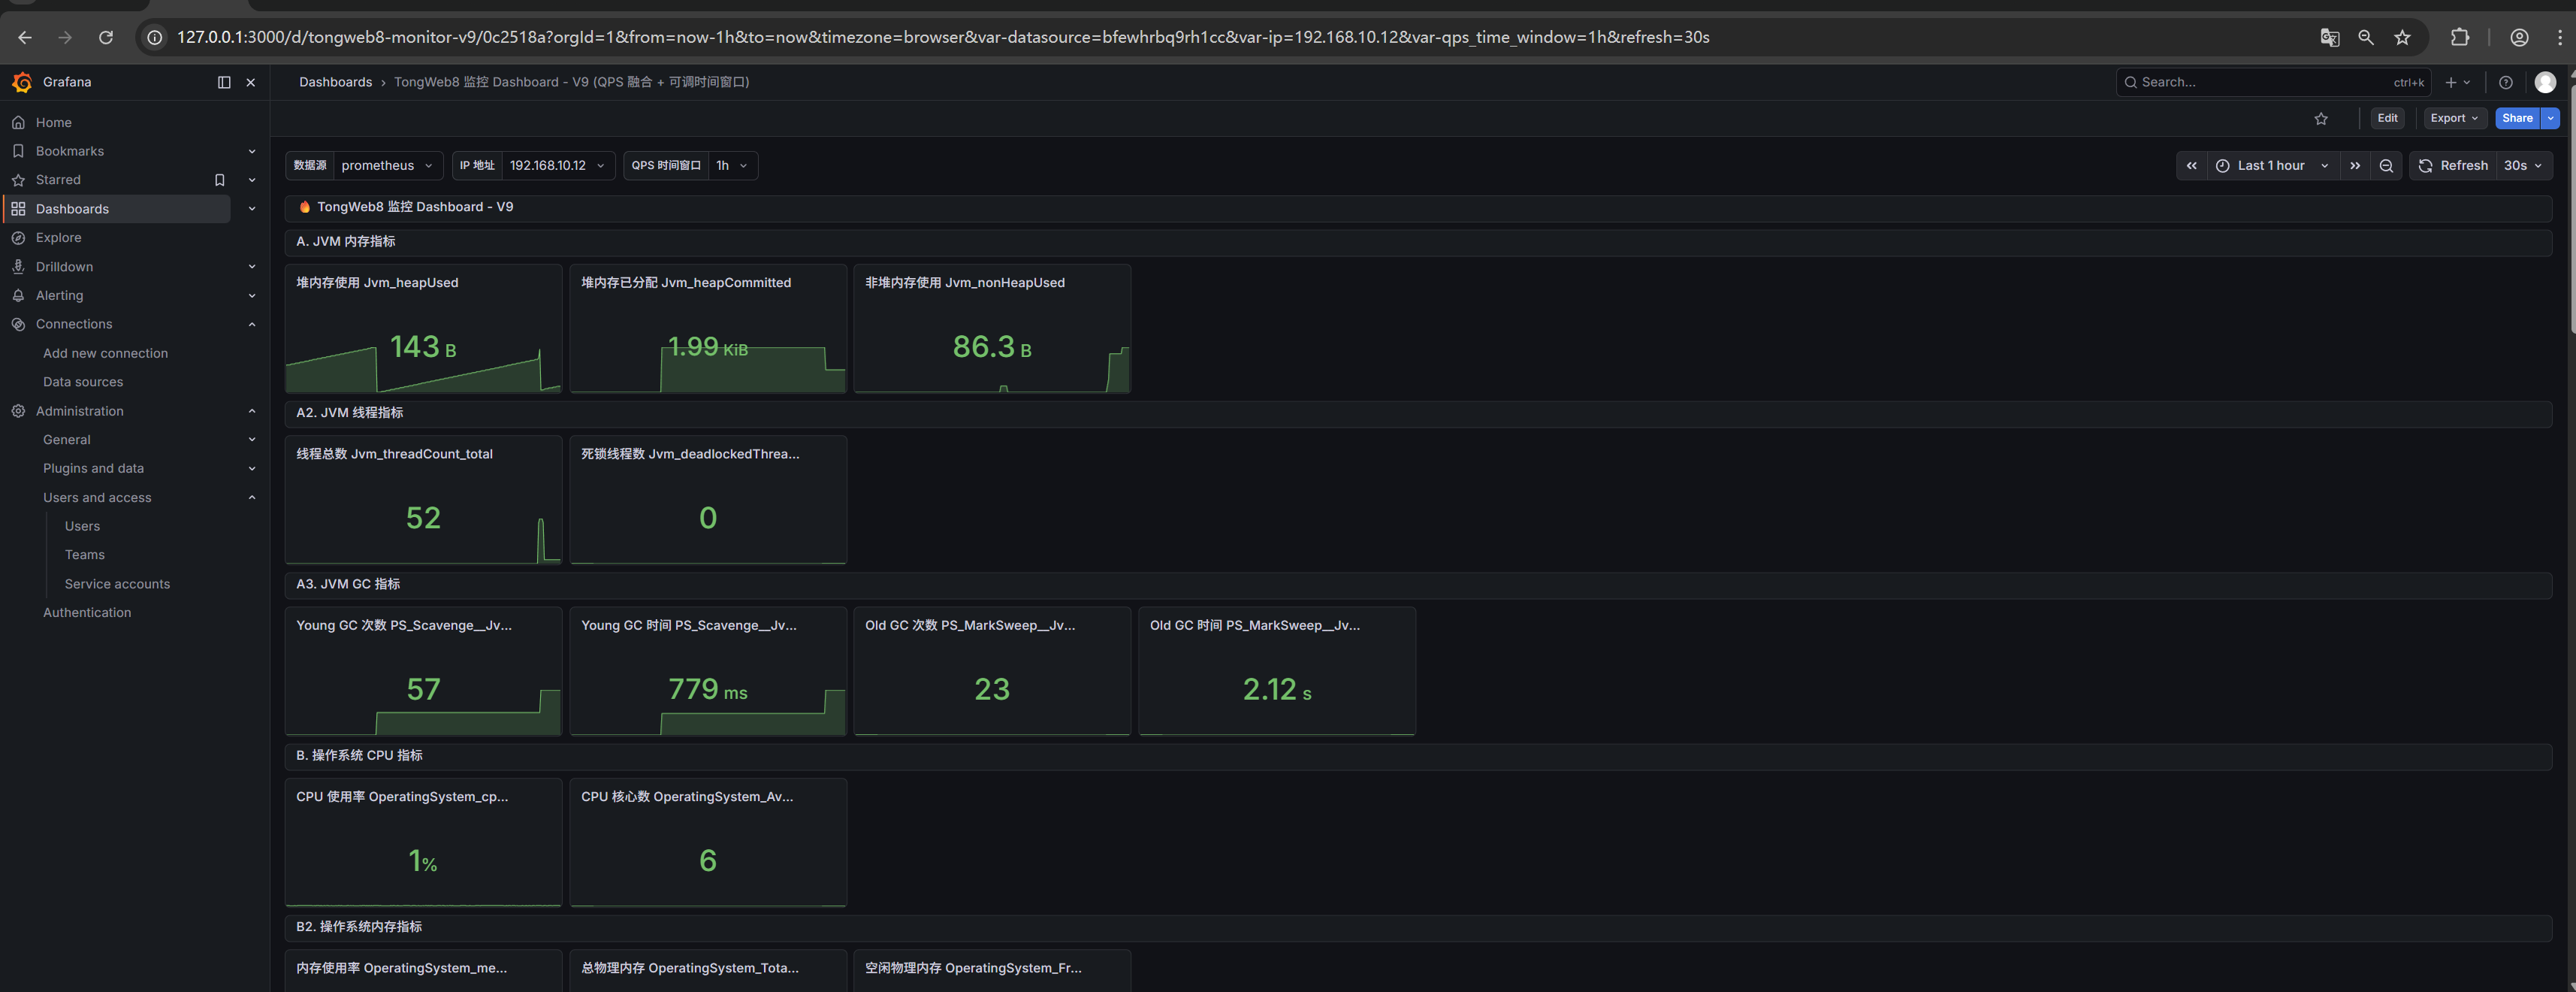
Task: Select Data sources menu item
Action: [83, 382]
